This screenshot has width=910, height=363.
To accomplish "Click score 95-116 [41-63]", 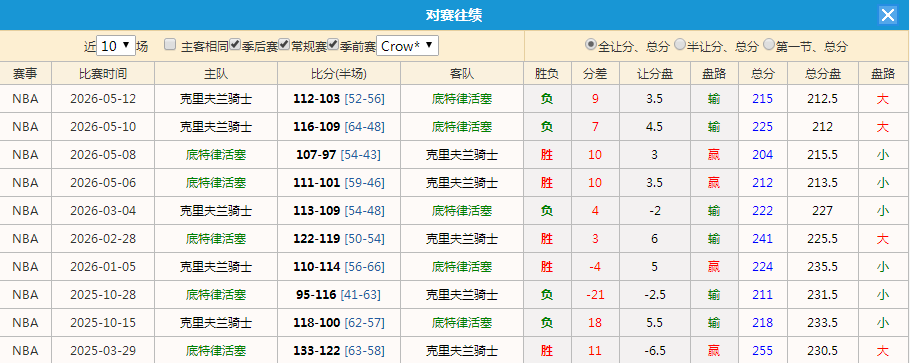I will 339,295.
